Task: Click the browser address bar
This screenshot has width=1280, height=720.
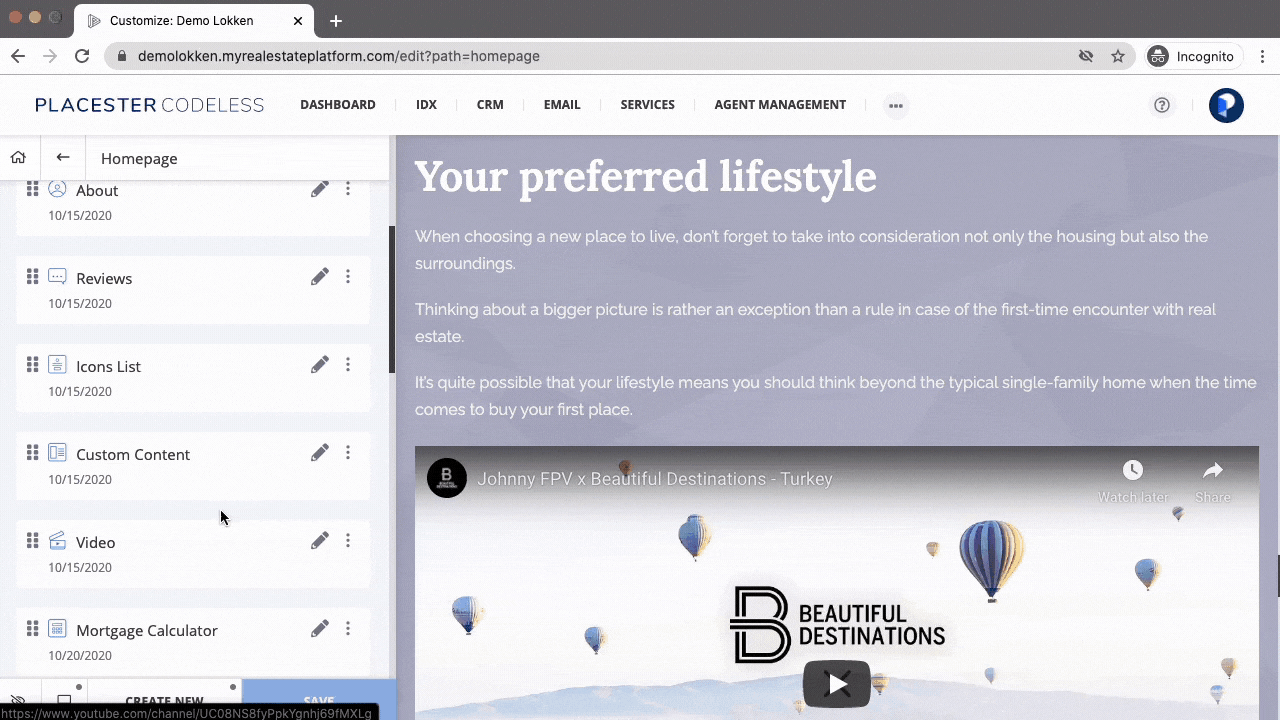Action: coord(600,56)
